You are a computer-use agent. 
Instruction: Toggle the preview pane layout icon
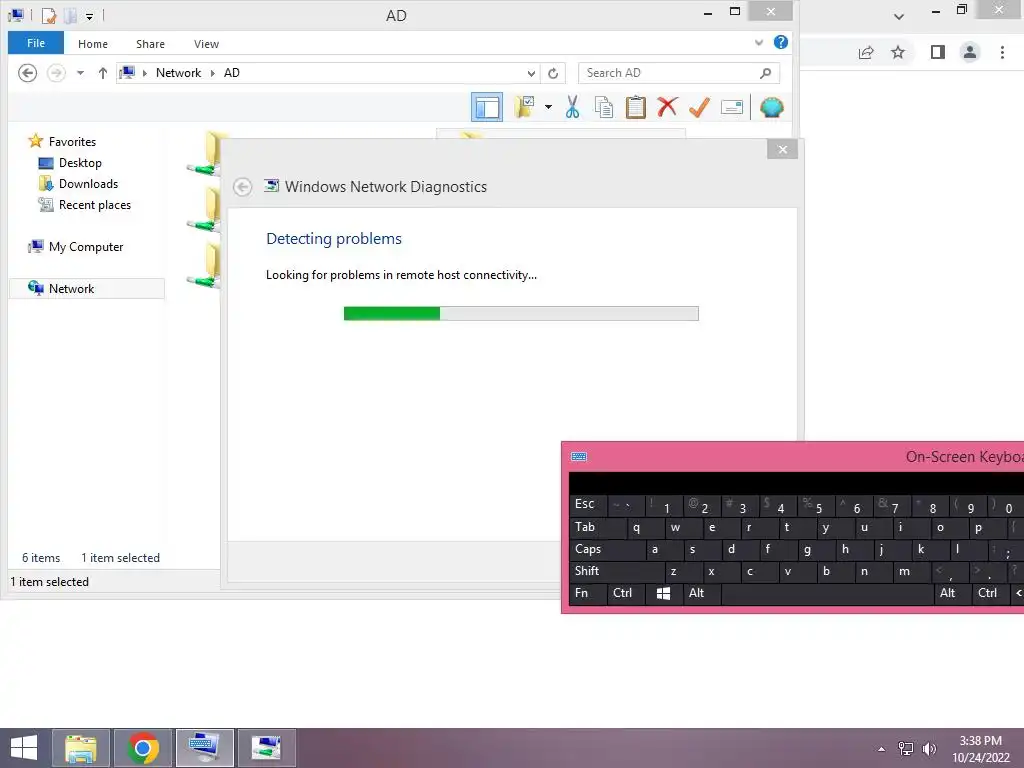click(x=487, y=108)
